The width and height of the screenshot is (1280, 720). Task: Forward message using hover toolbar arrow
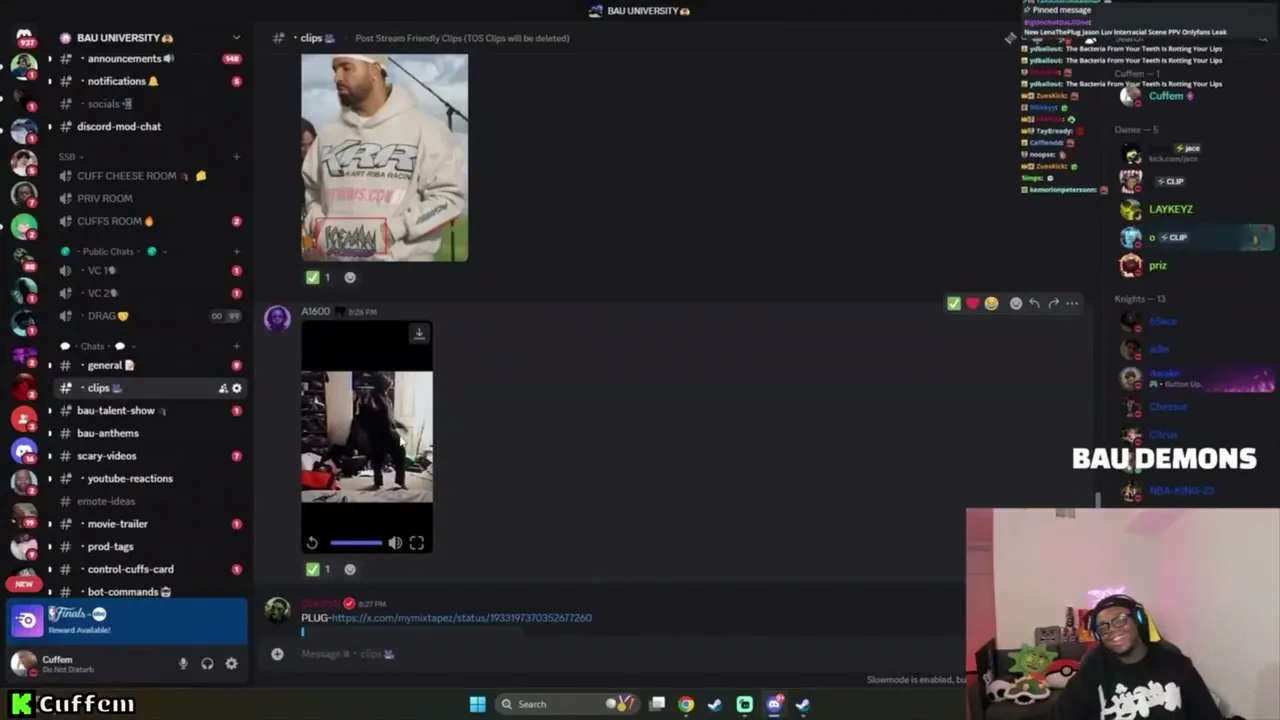click(1054, 303)
